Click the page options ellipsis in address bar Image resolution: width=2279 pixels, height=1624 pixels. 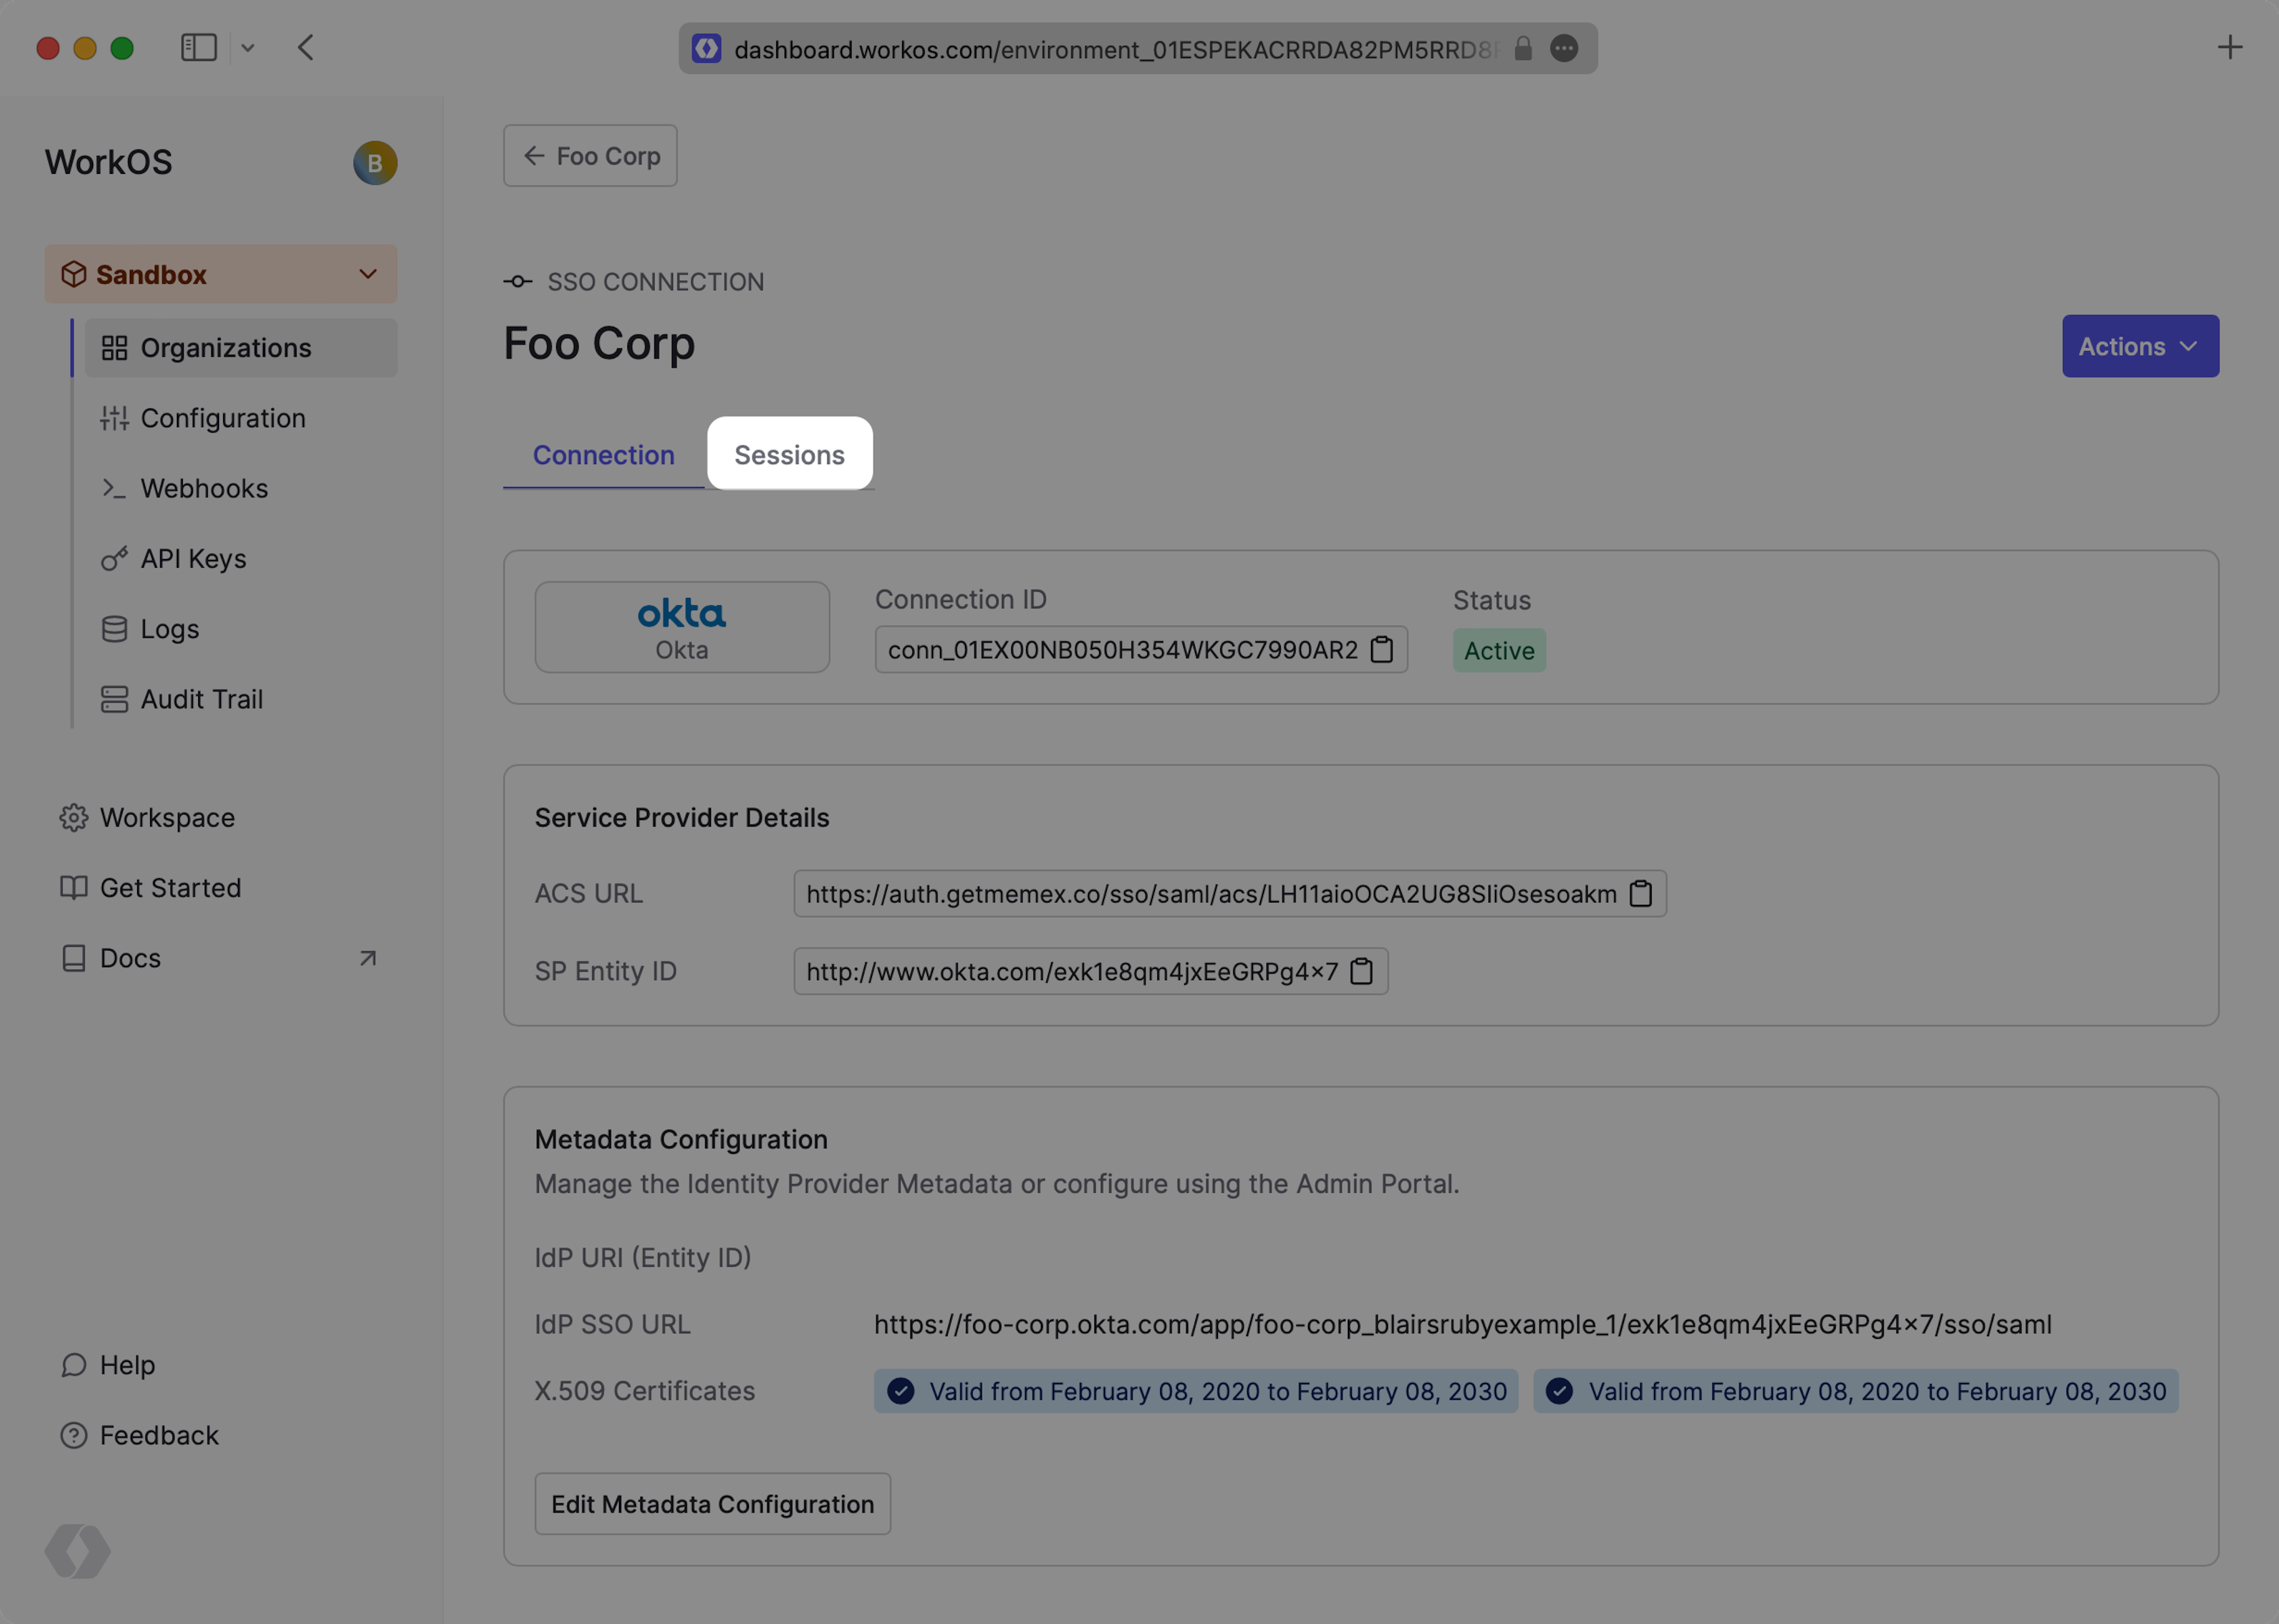[1564, 48]
